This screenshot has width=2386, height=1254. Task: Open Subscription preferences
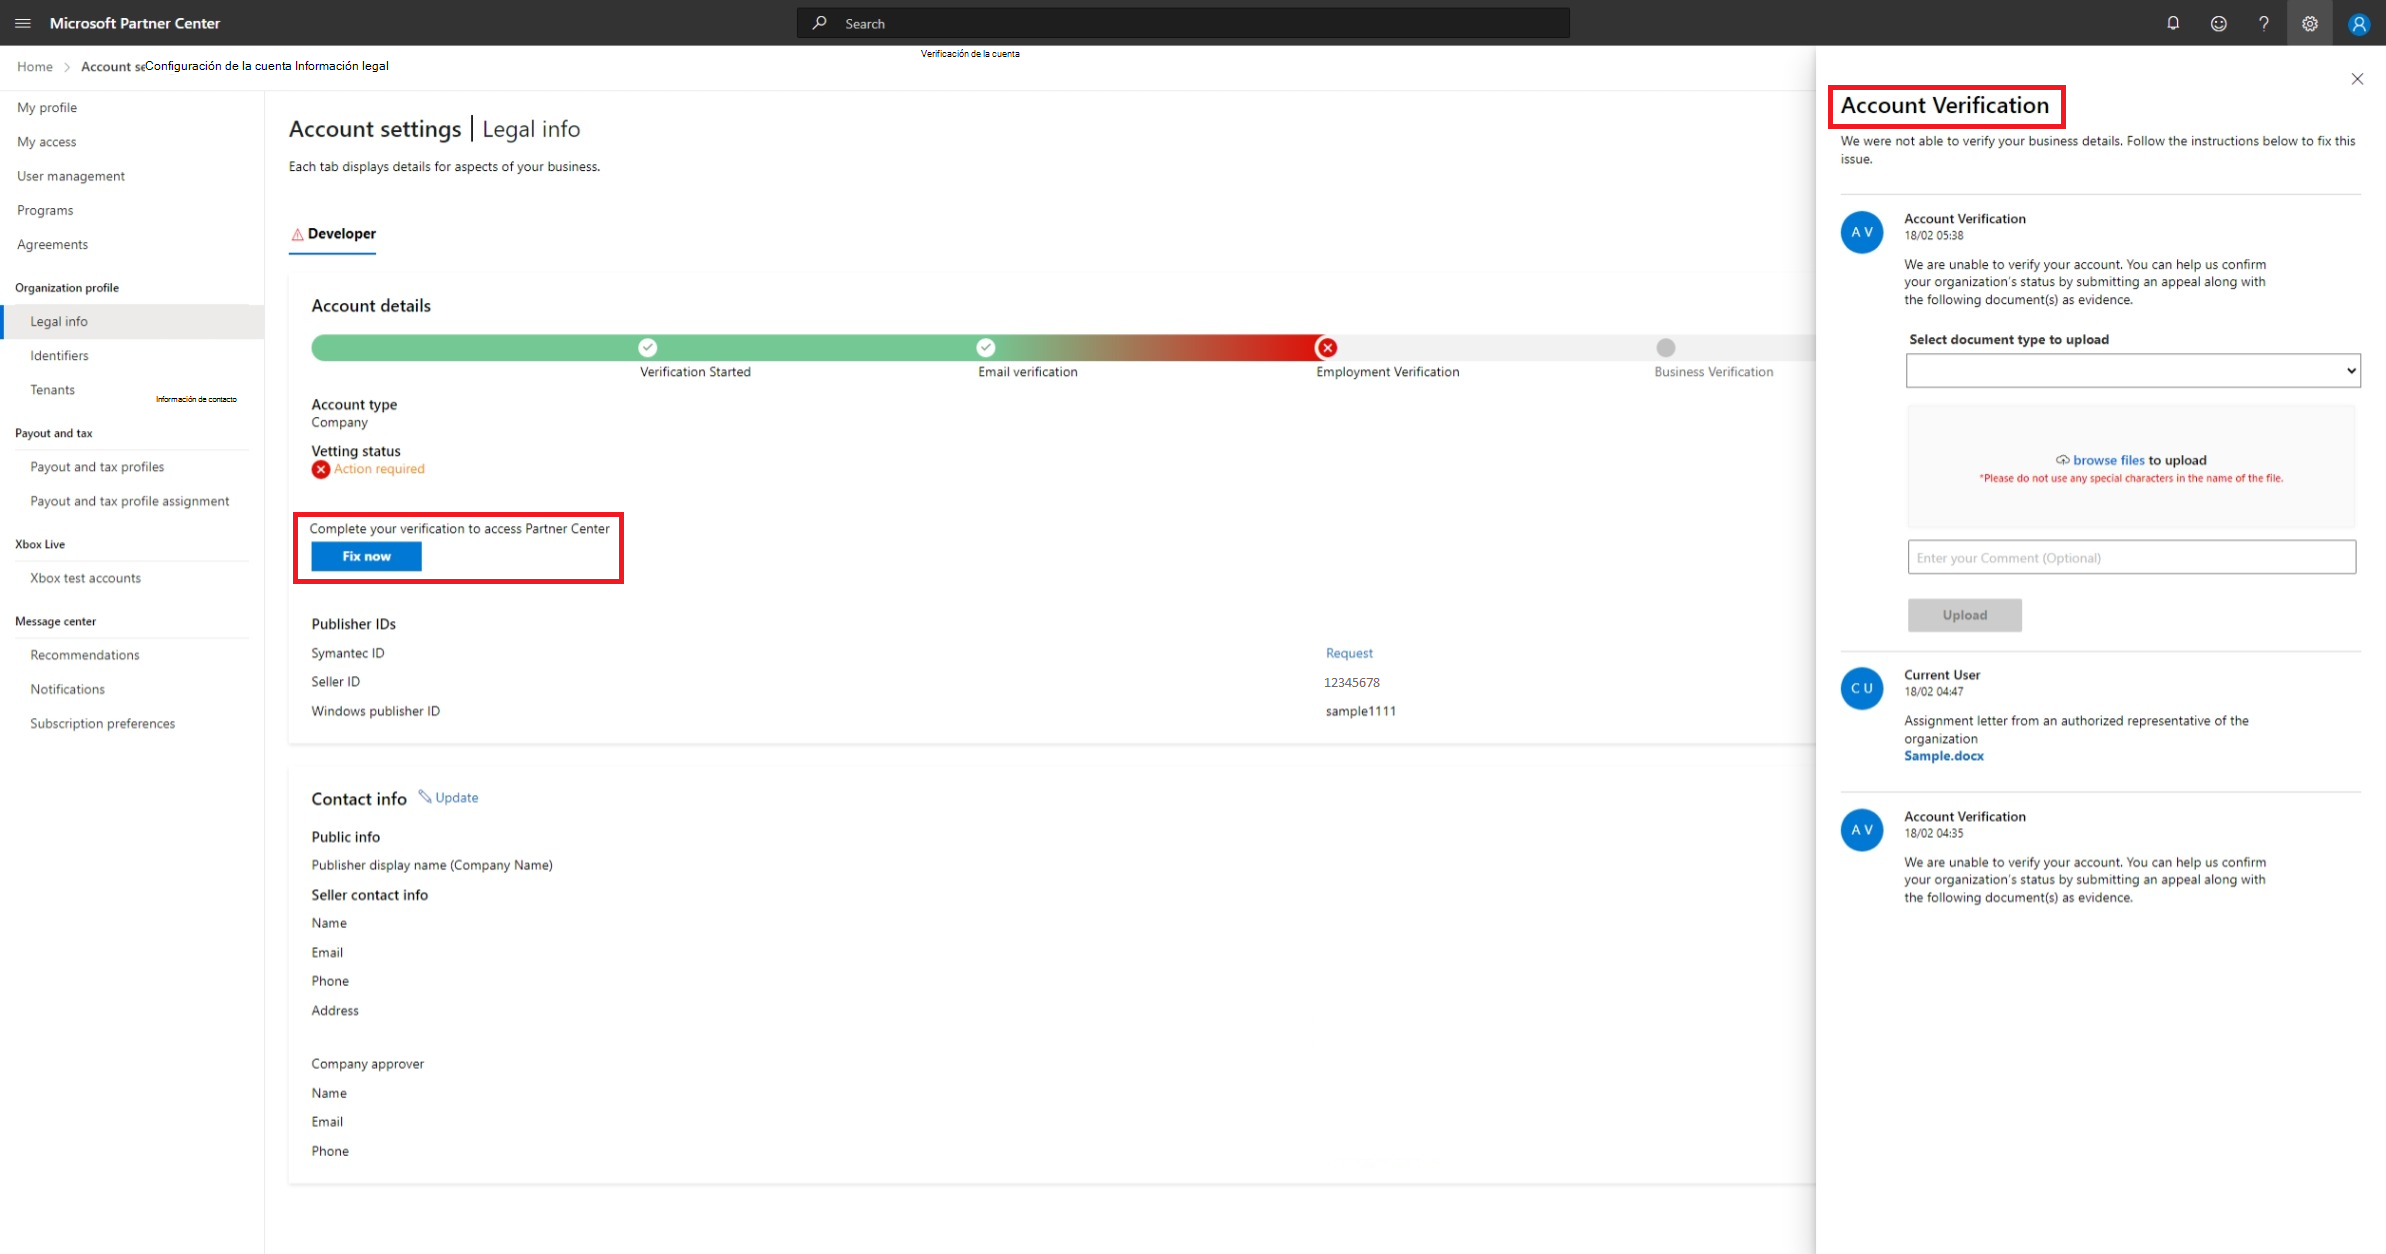click(102, 723)
